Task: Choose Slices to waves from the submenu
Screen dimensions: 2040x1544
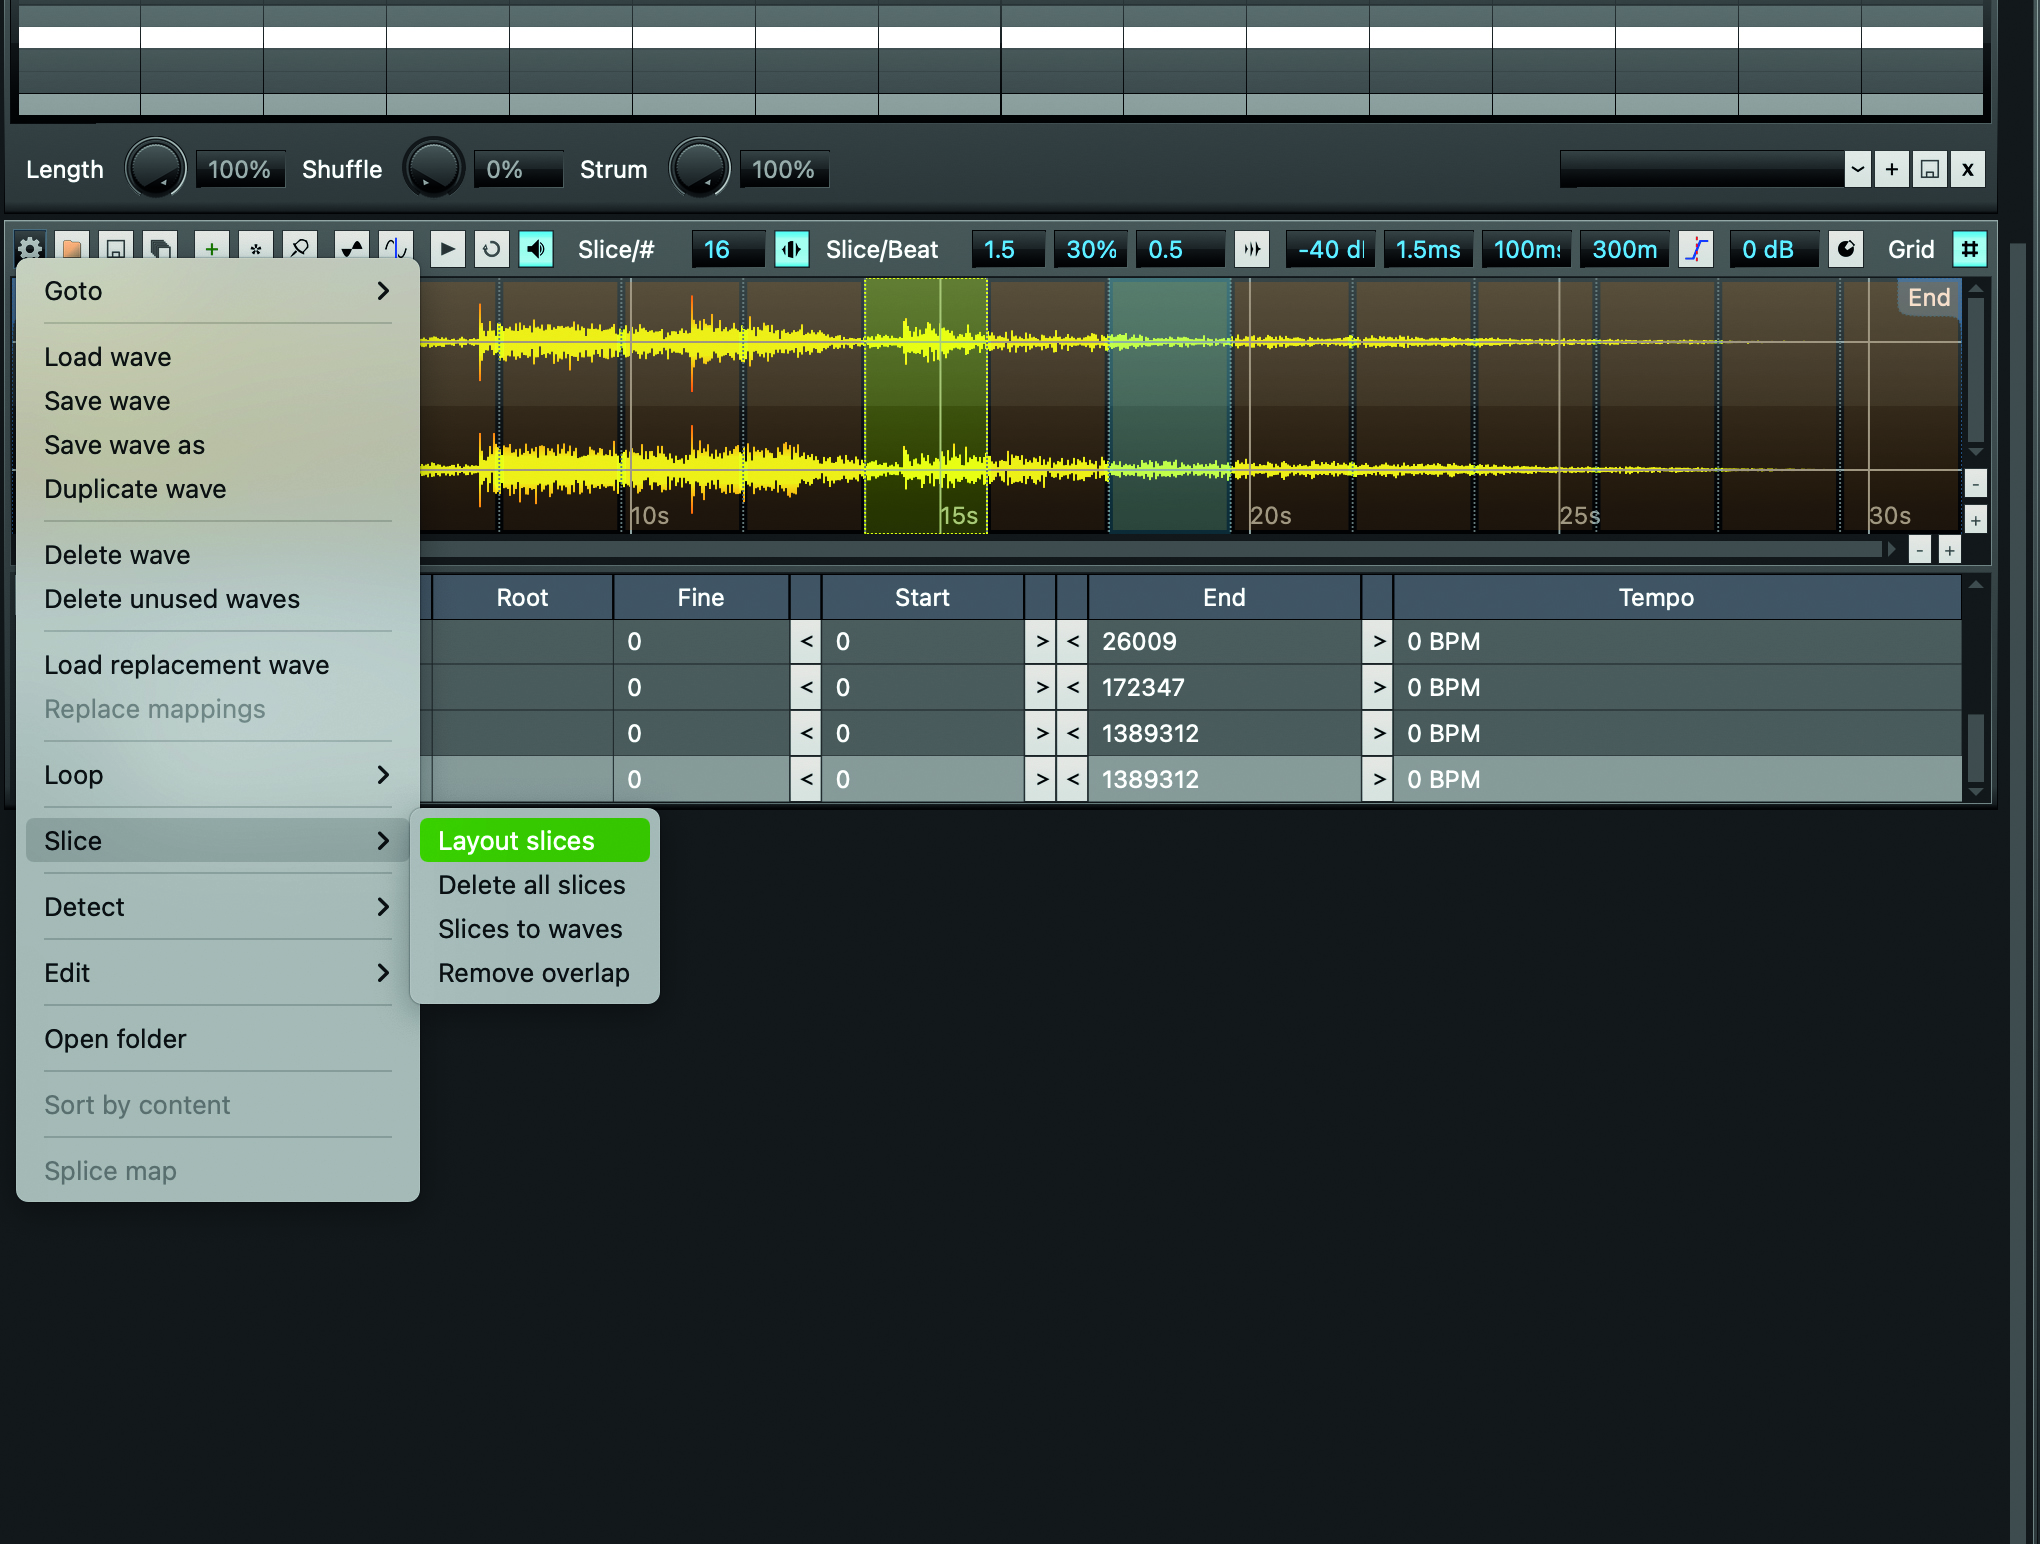Action: [x=530, y=929]
